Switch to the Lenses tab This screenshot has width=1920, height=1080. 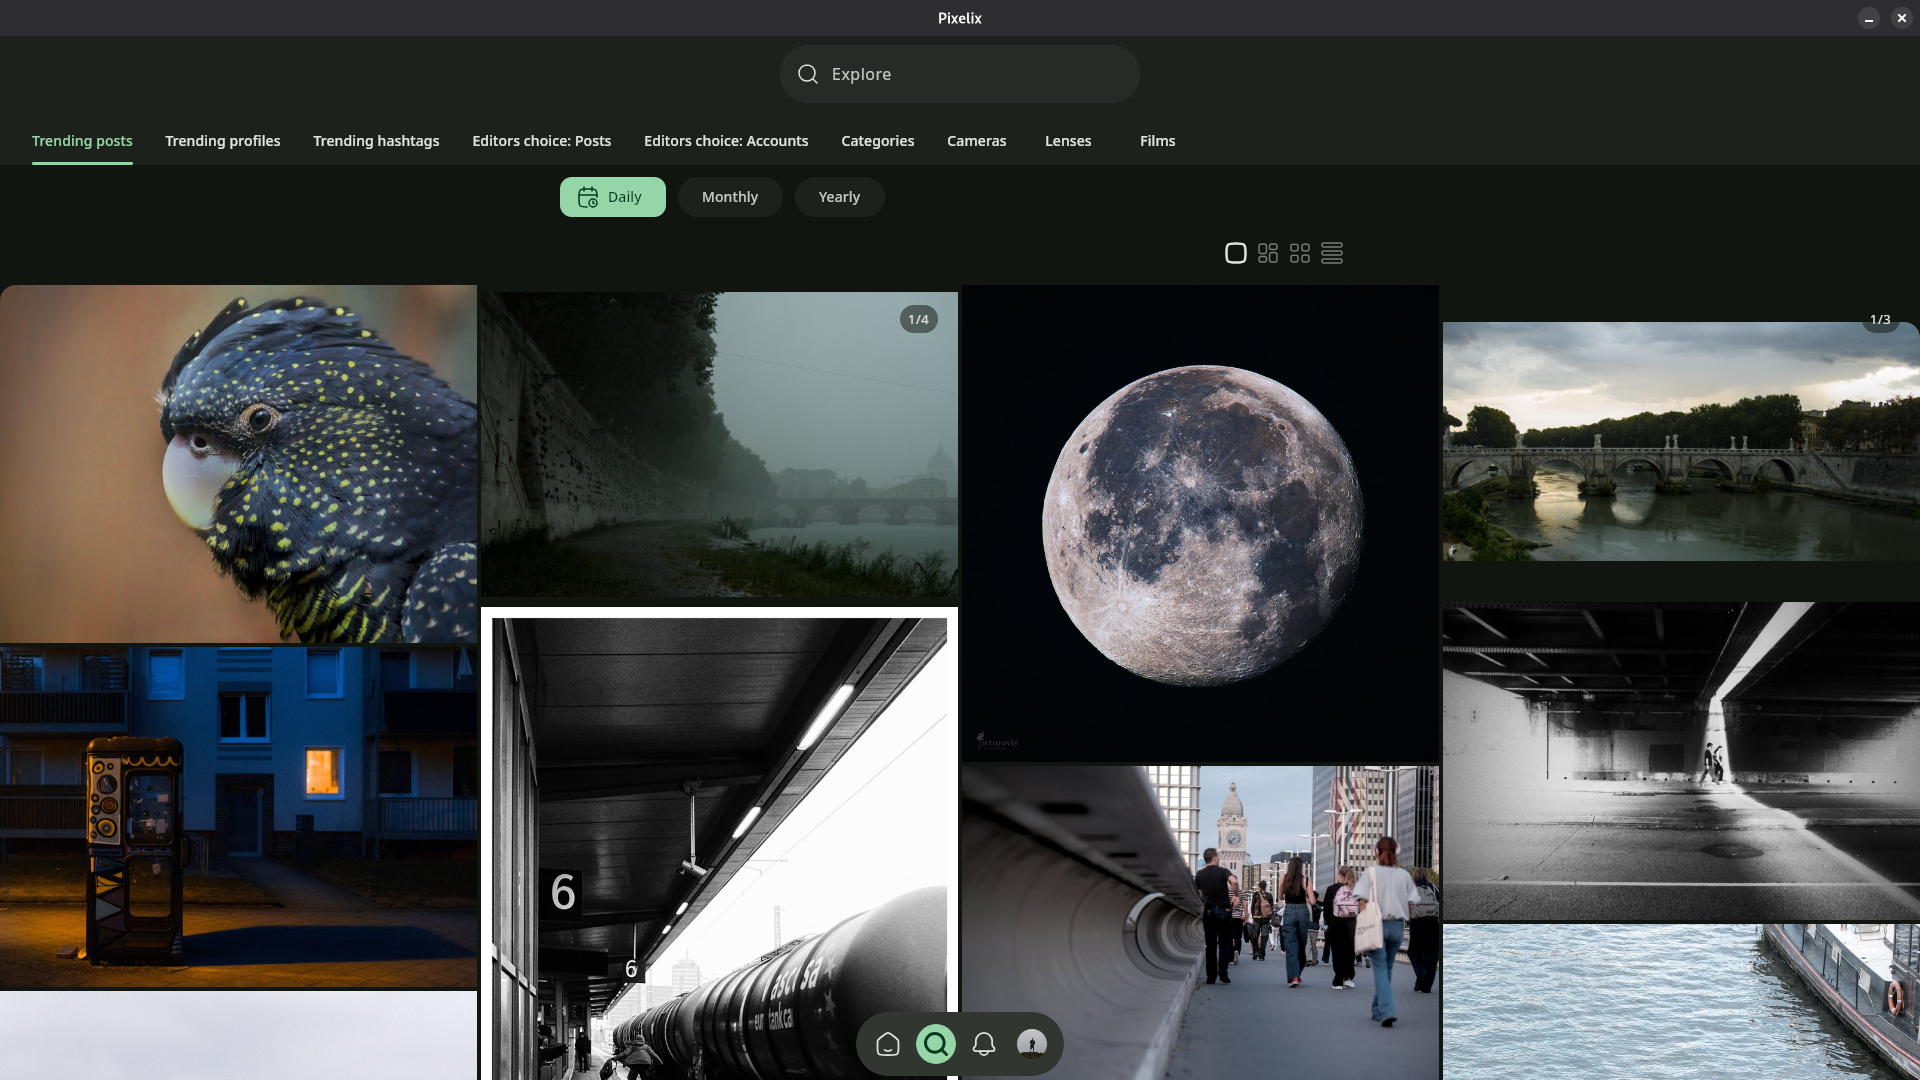[x=1068, y=141]
